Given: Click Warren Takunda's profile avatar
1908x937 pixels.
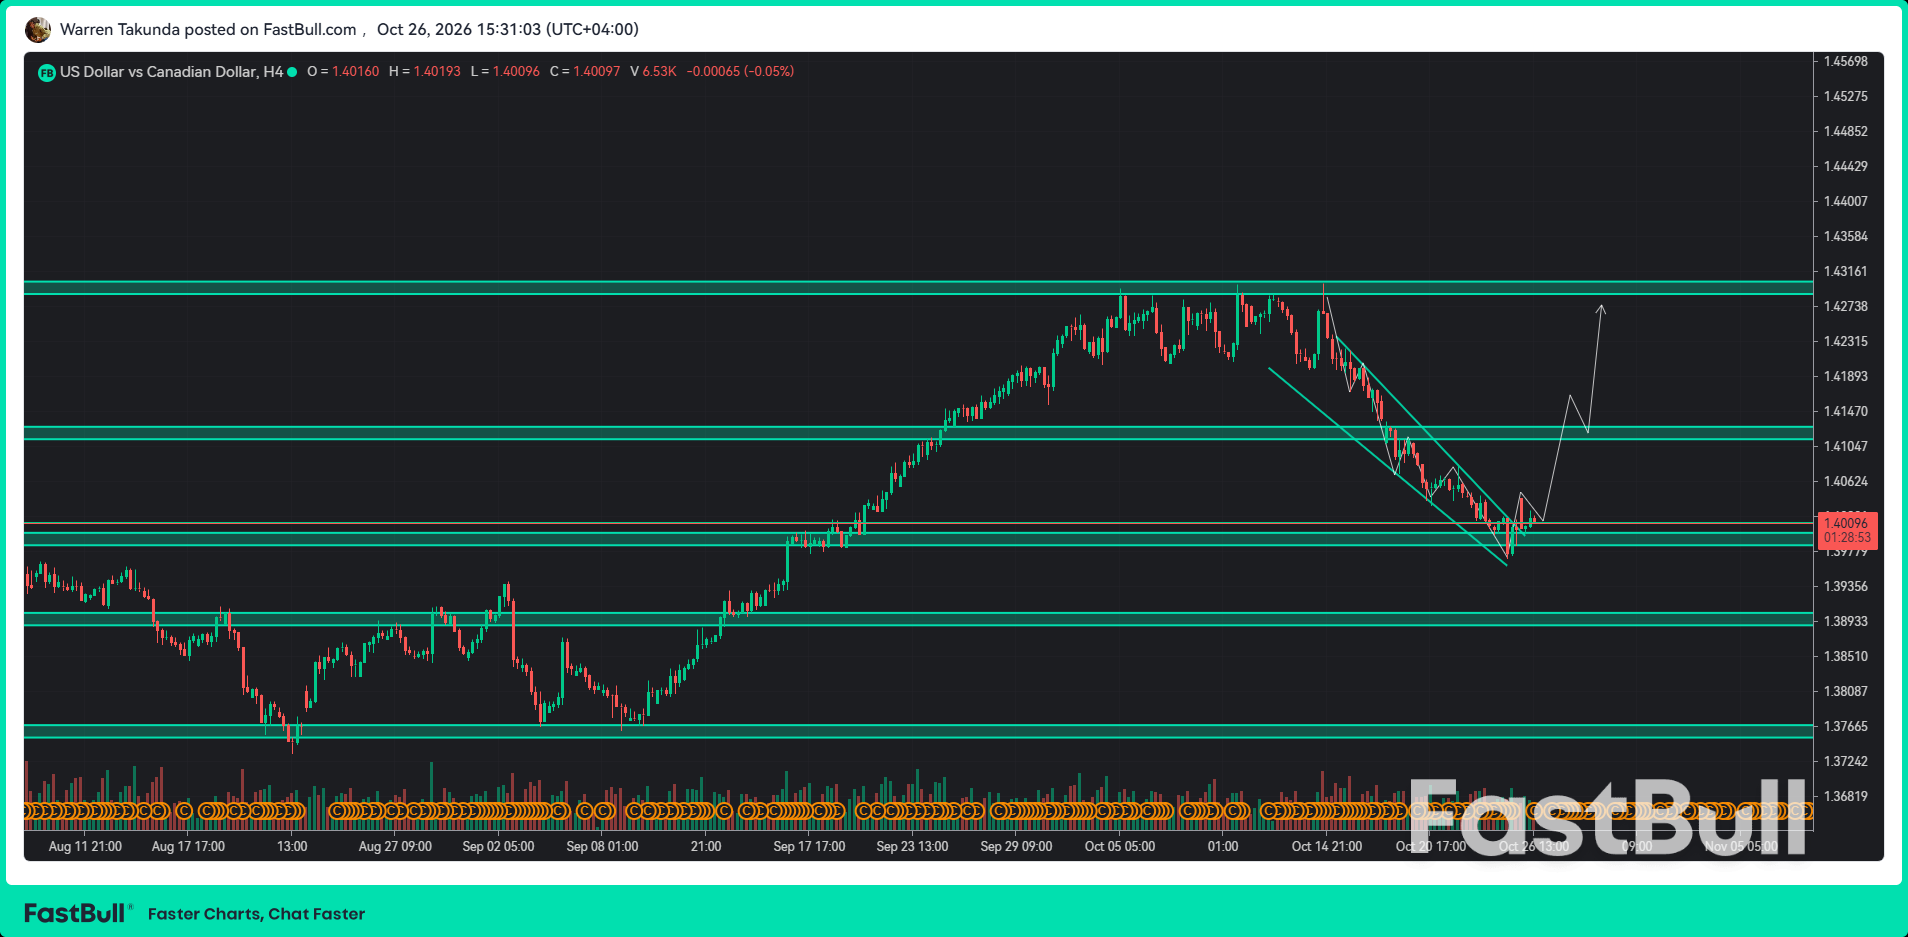Looking at the screenshot, I should 38,30.
